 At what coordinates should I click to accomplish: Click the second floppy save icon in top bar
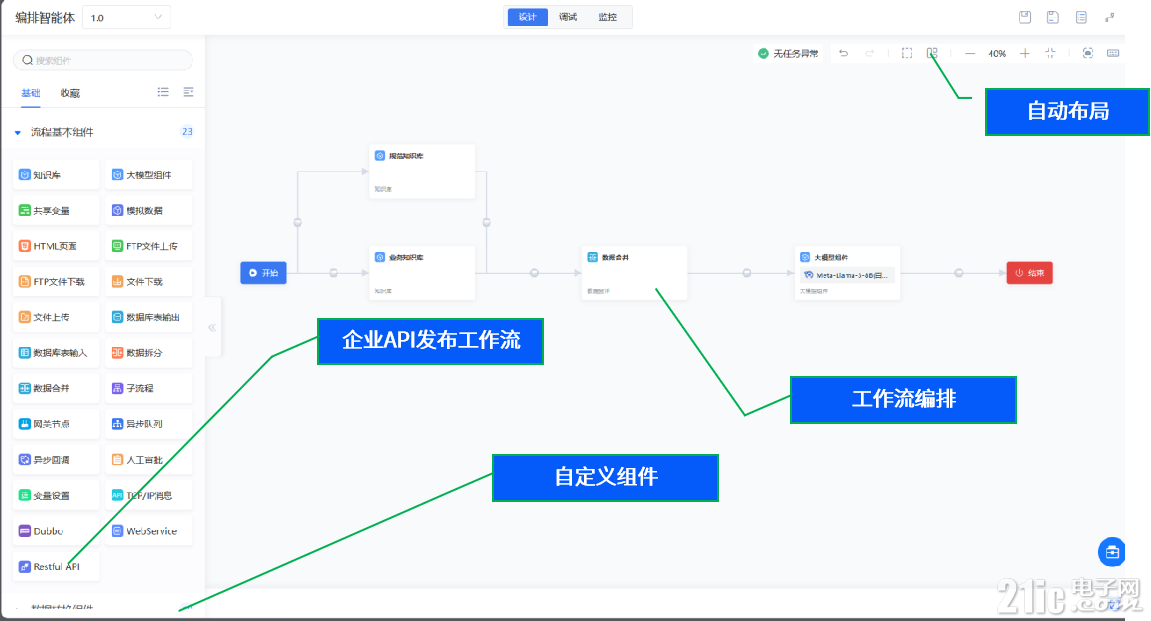pos(1053,17)
